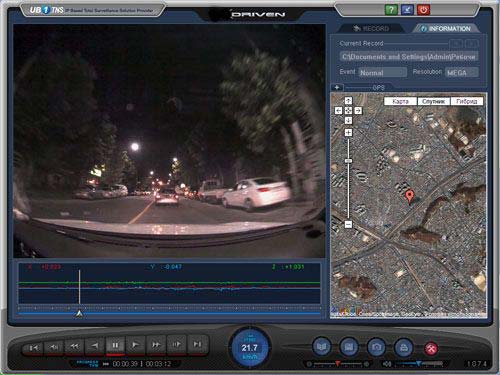Click the blue playback progress bar

169,314
